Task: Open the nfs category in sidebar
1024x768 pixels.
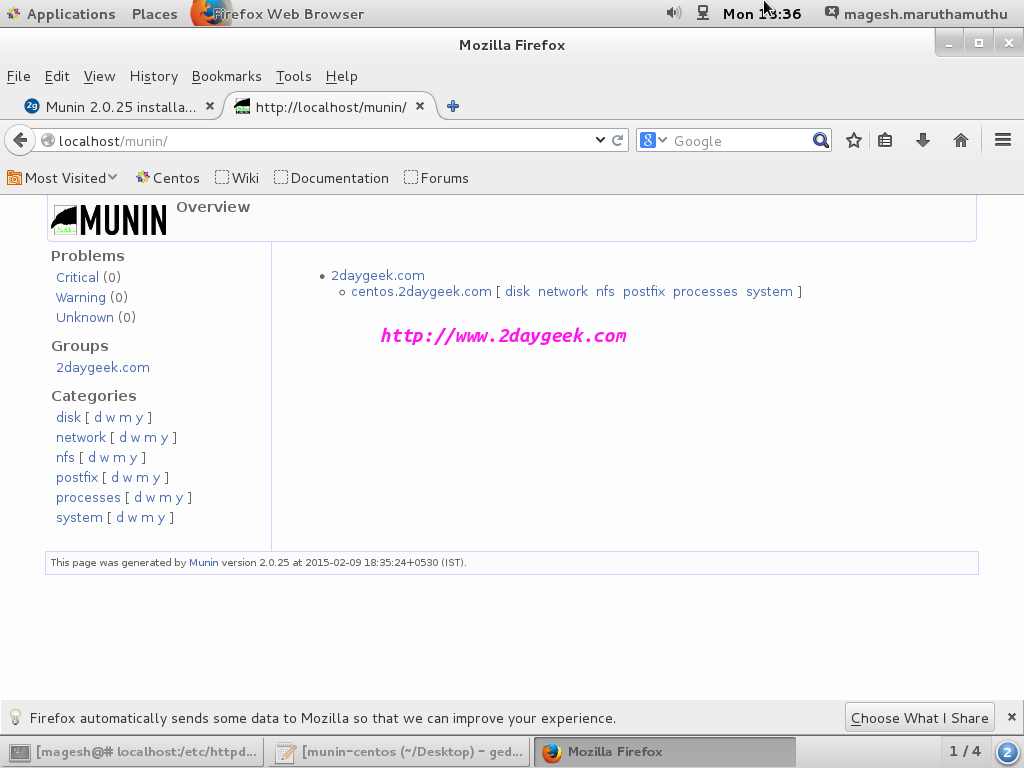Action: [65, 458]
